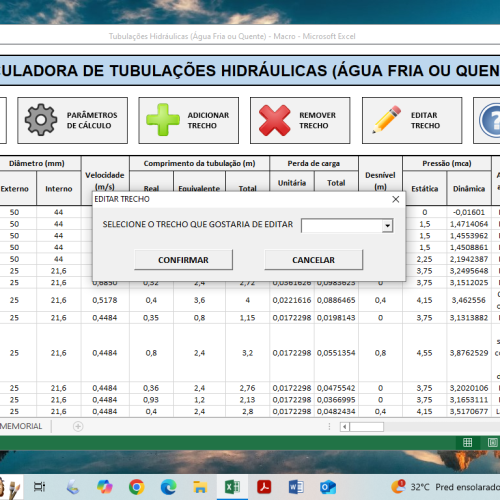Click the Excel window title text

click(232, 36)
